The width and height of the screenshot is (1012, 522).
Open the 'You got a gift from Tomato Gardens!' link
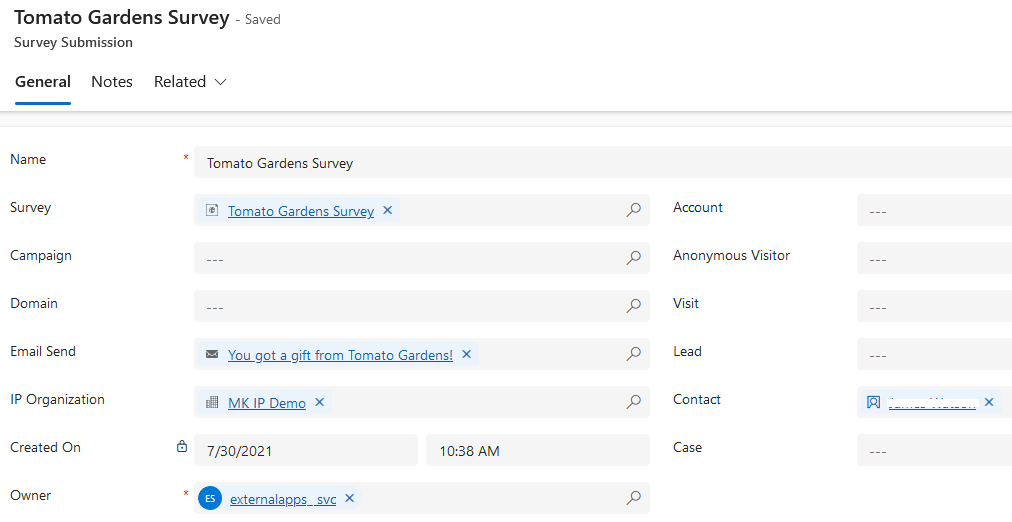click(x=340, y=355)
